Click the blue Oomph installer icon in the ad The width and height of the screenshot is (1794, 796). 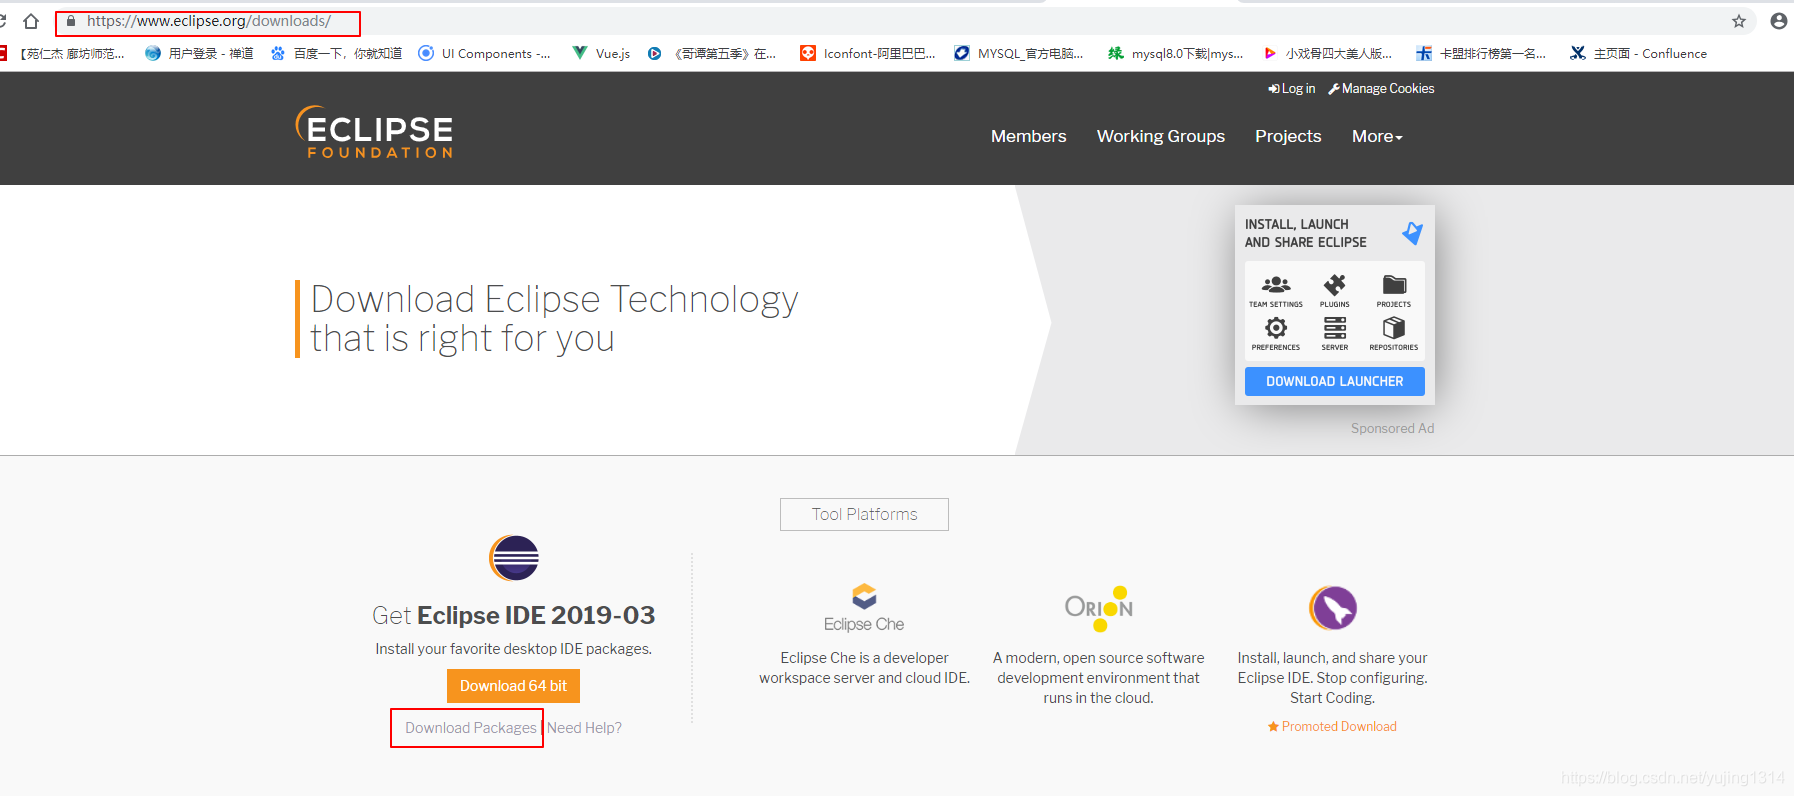click(x=1412, y=233)
